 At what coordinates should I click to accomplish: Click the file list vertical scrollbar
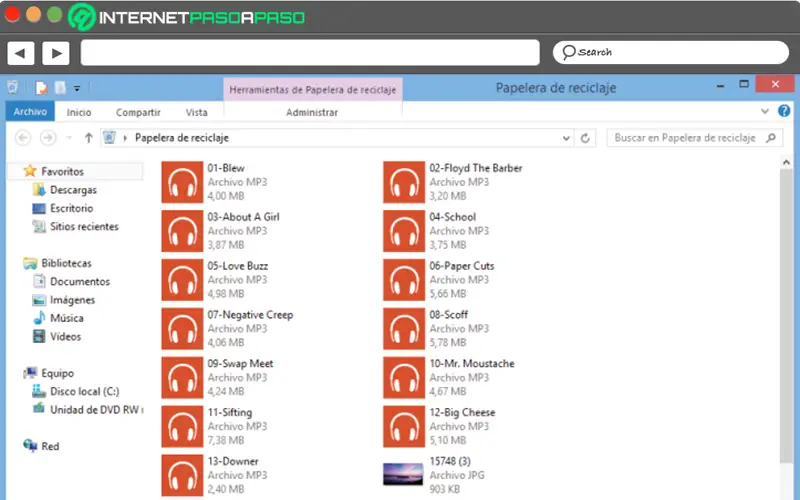(786, 316)
